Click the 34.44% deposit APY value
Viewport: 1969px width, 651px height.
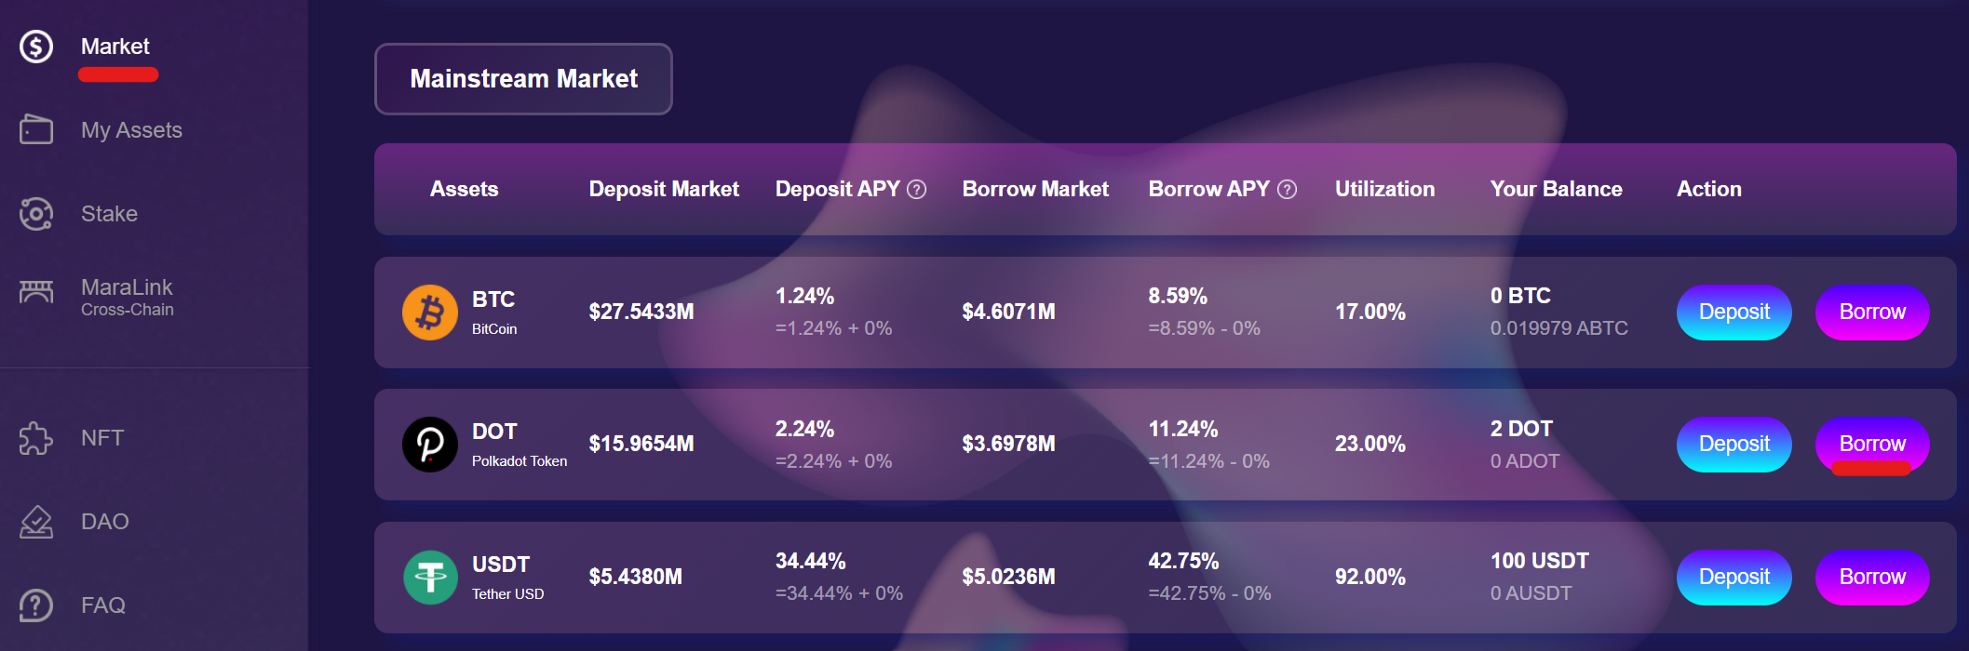[x=811, y=561]
